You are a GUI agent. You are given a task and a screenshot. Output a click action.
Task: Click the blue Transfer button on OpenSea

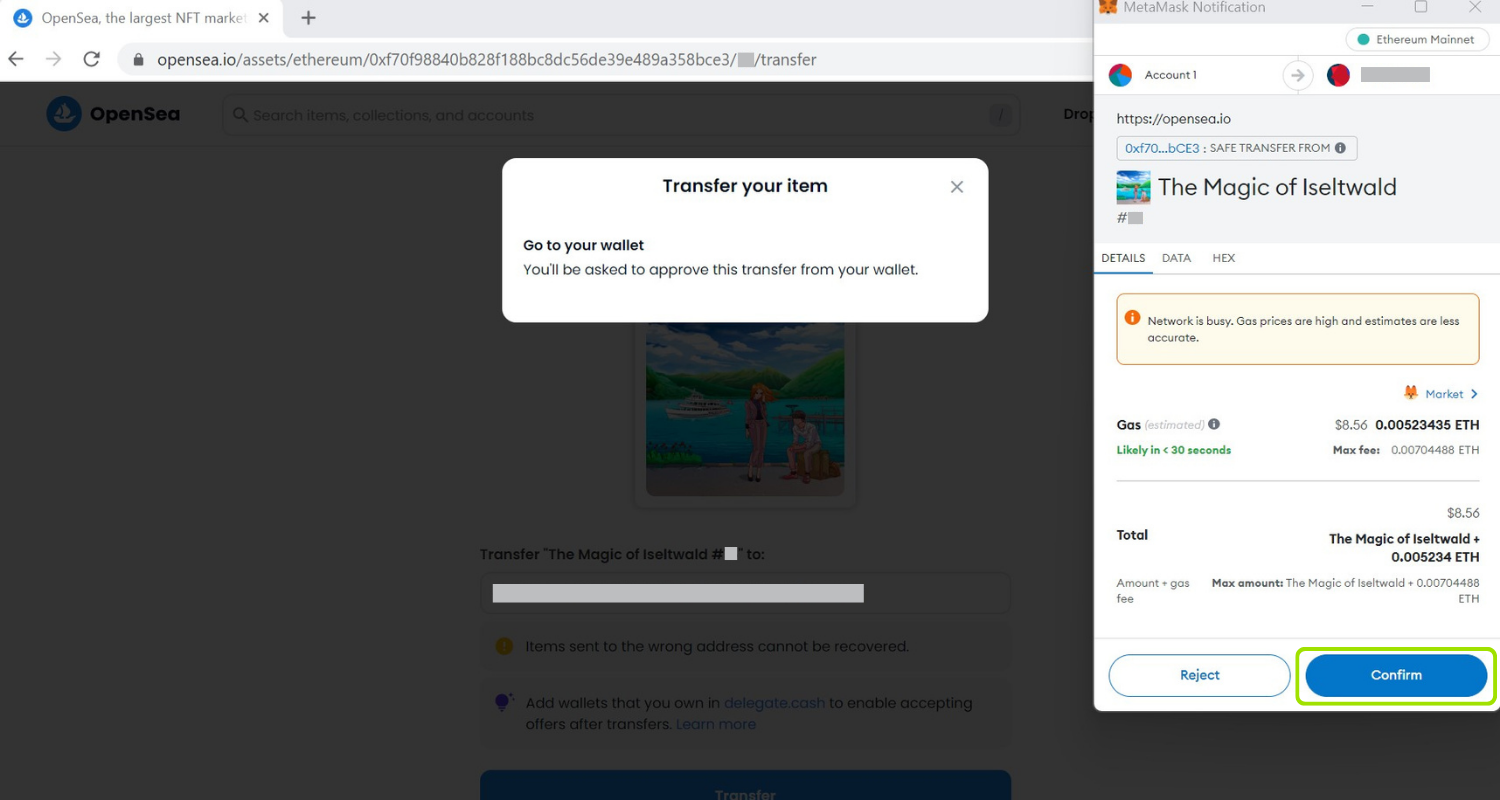tap(745, 786)
